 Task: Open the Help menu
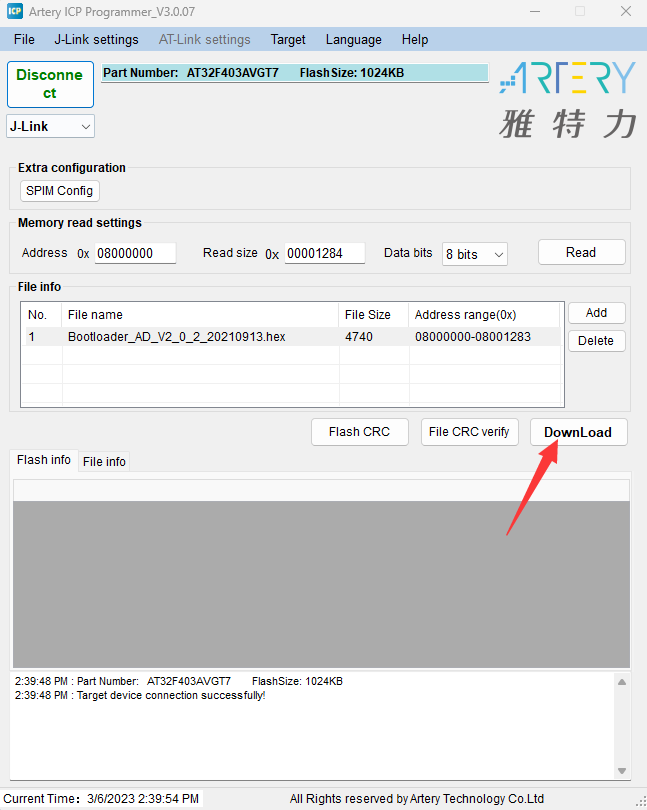(x=415, y=40)
